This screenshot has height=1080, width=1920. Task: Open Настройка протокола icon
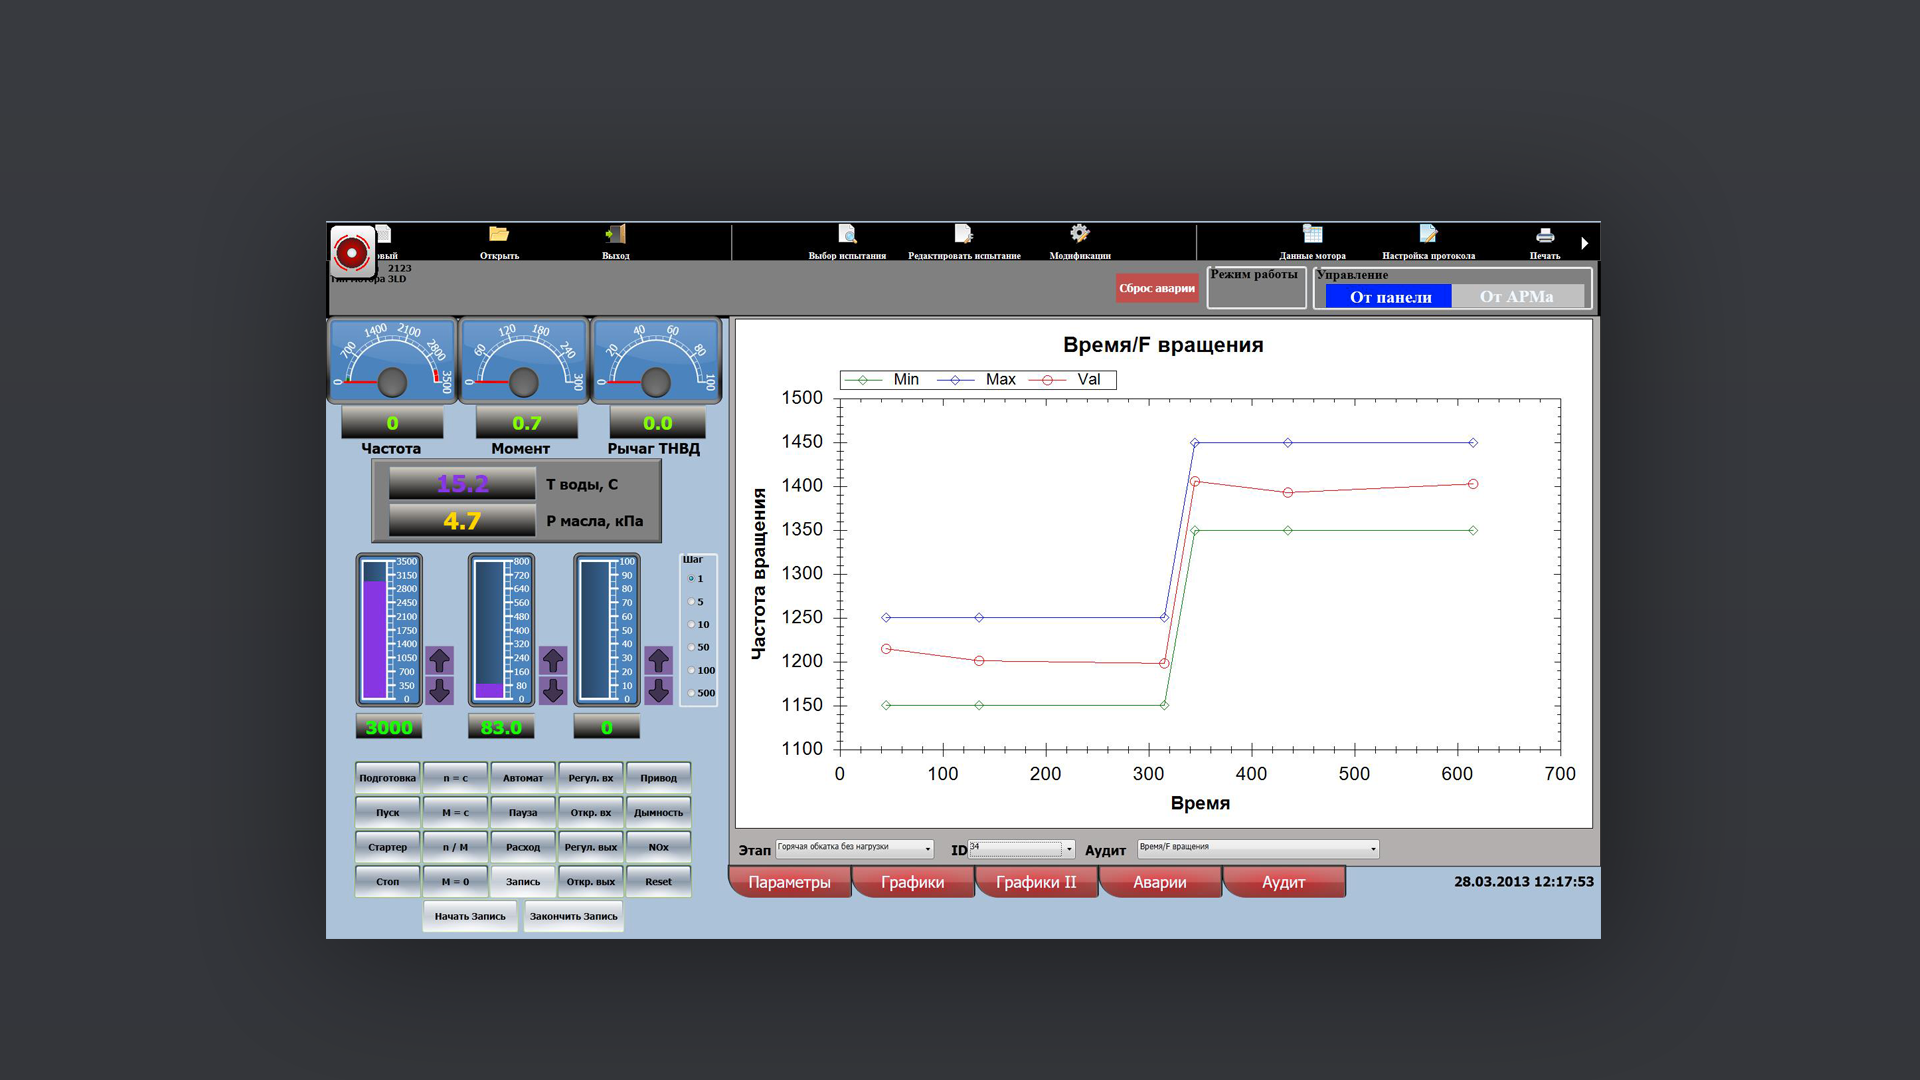tap(1428, 235)
